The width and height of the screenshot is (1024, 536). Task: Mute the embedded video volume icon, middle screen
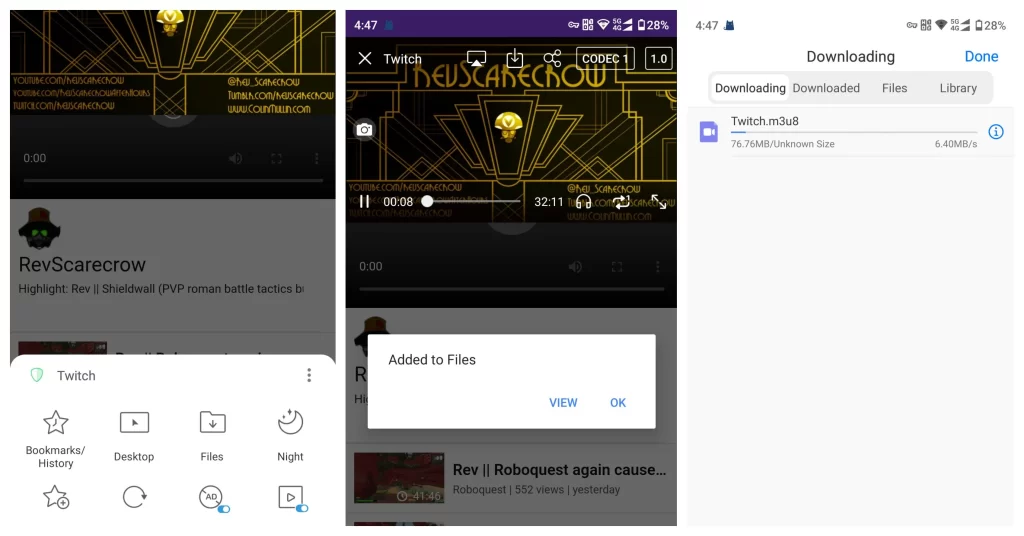point(575,266)
